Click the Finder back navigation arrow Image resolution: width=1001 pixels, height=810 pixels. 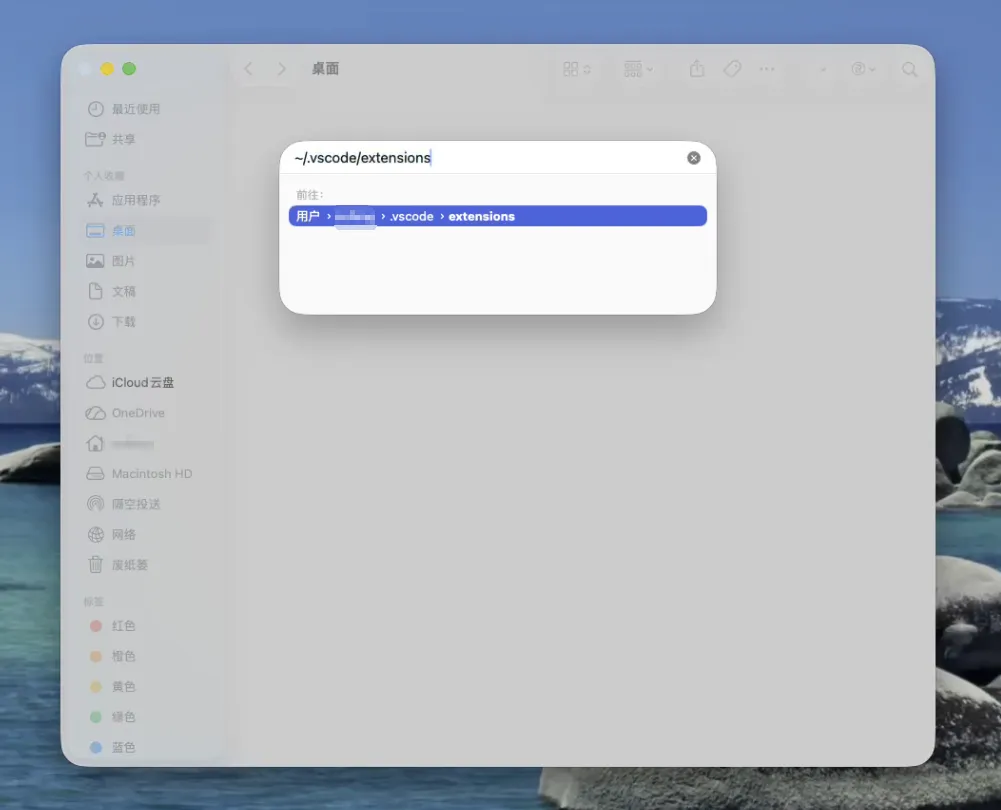[249, 69]
